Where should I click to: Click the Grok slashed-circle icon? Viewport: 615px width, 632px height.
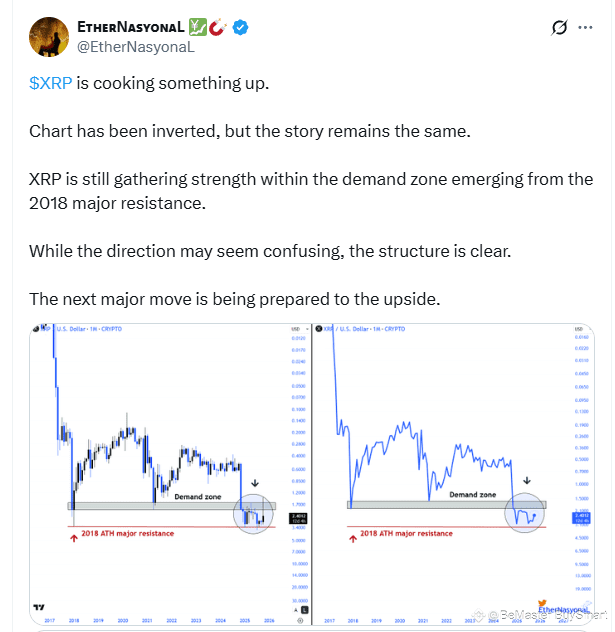[560, 28]
